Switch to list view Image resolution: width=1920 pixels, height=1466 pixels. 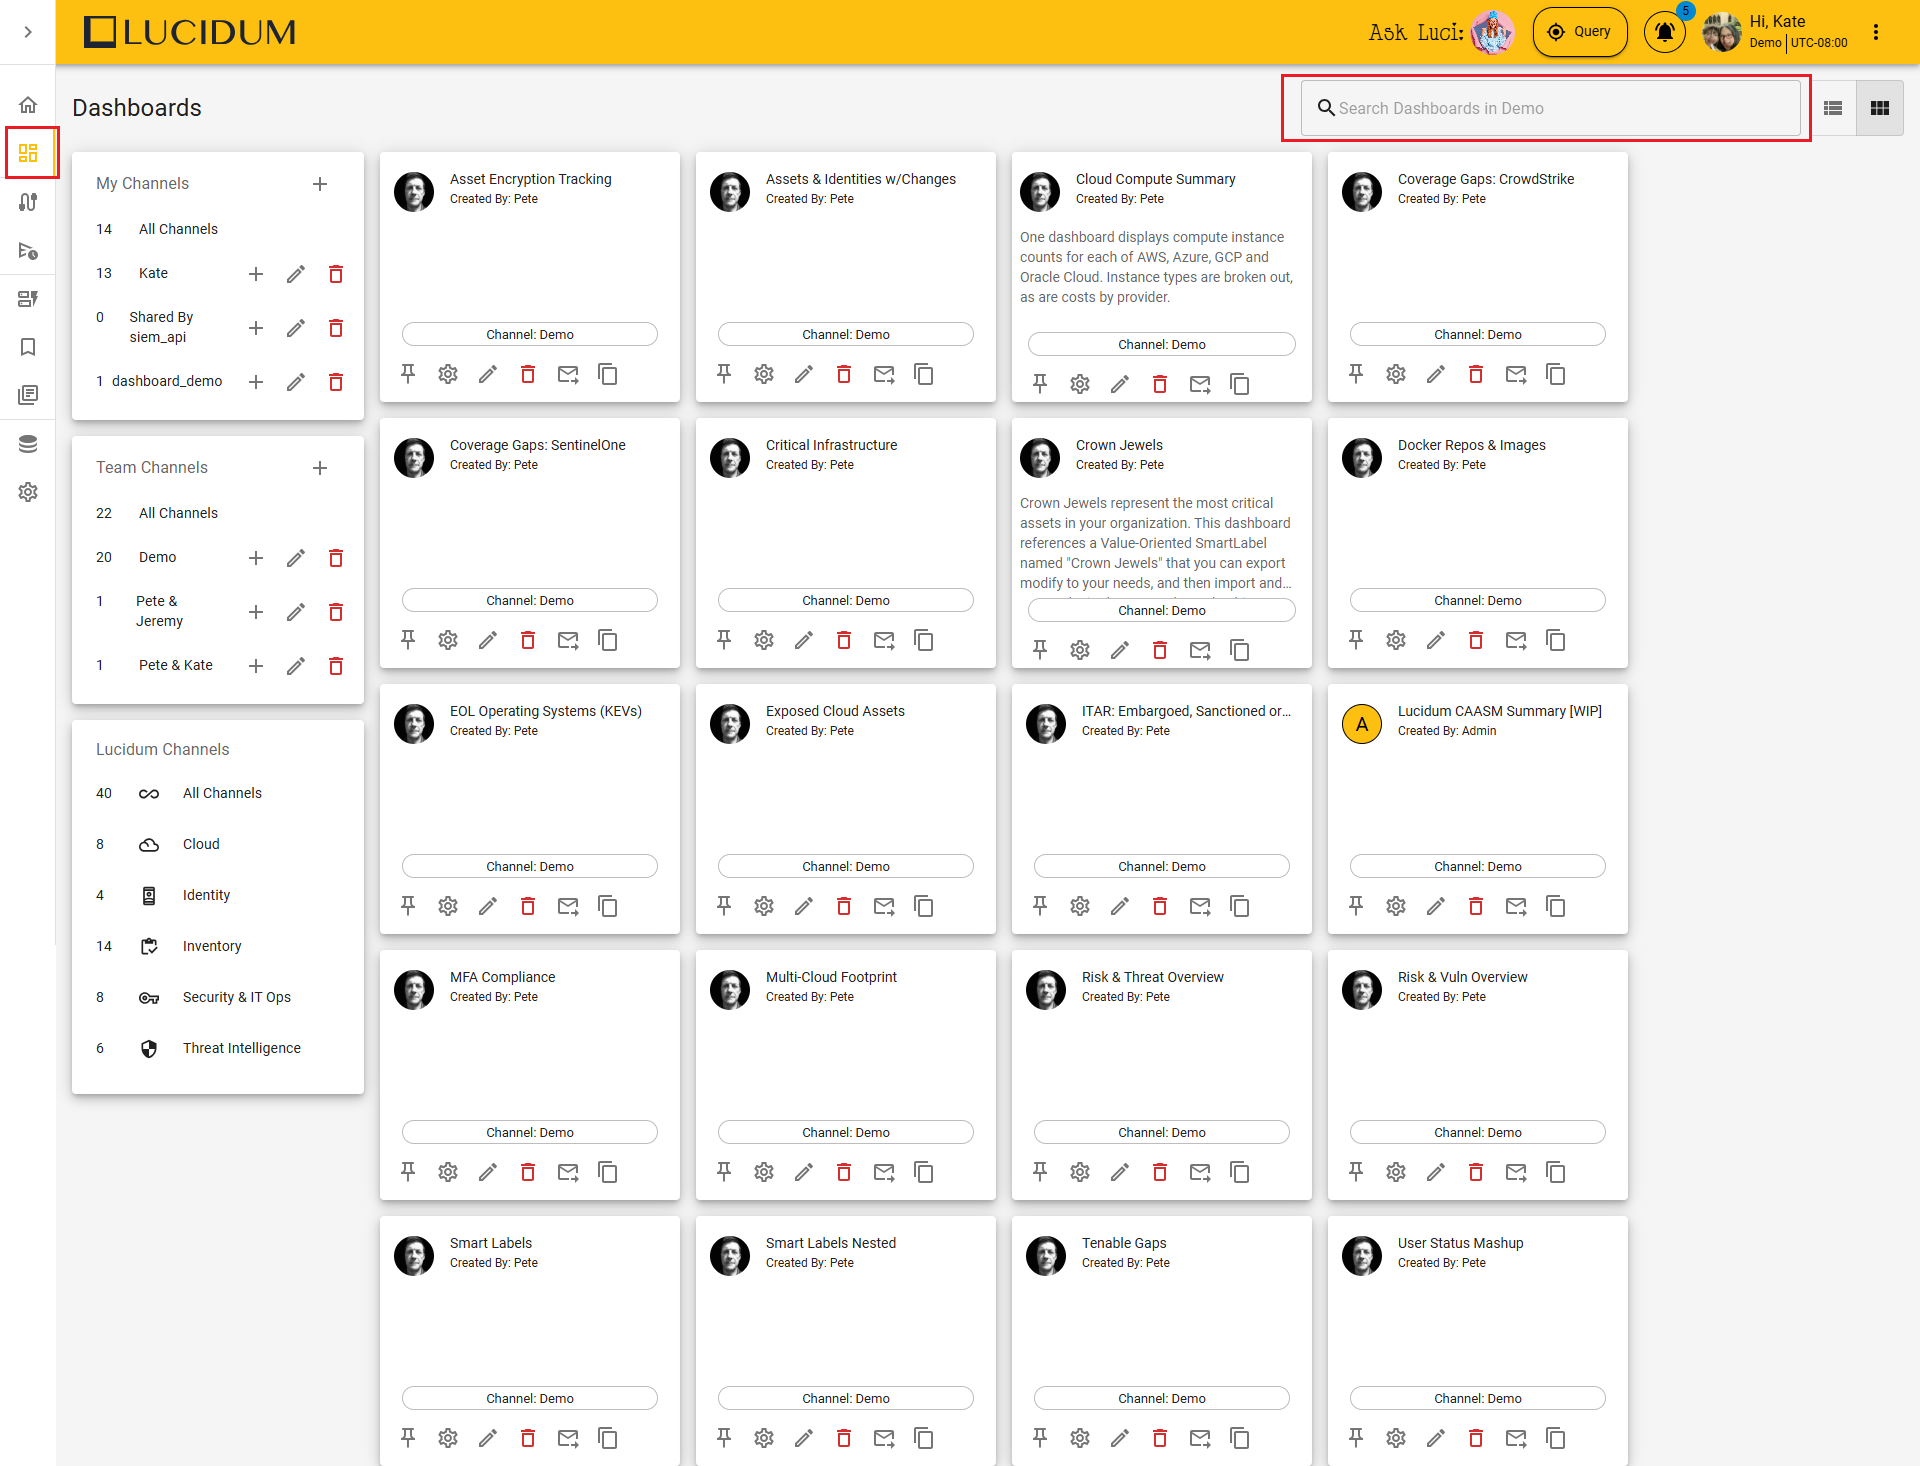tap(1833, 108)
